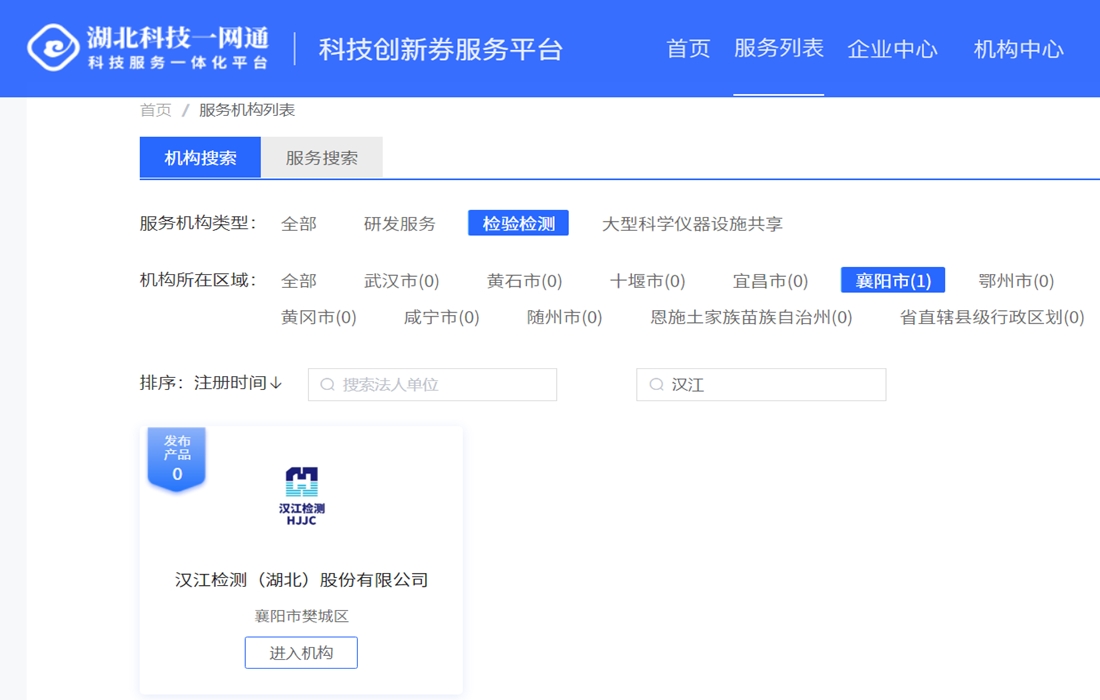
Task: Click the 搜索法人单位 search input field
Action: tap(430, 384)
